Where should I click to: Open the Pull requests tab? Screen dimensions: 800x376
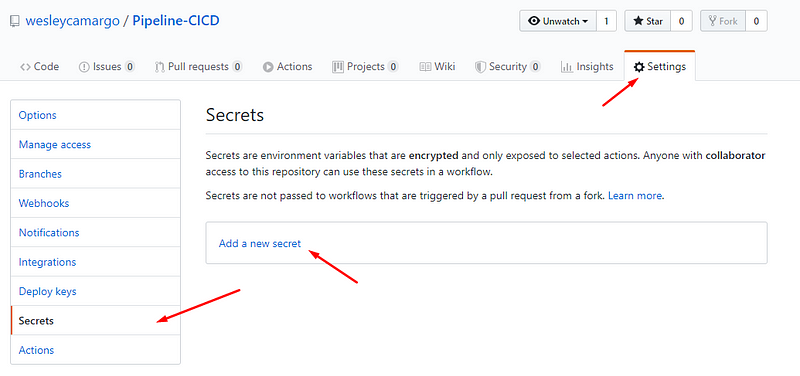[x=198, y=67]
